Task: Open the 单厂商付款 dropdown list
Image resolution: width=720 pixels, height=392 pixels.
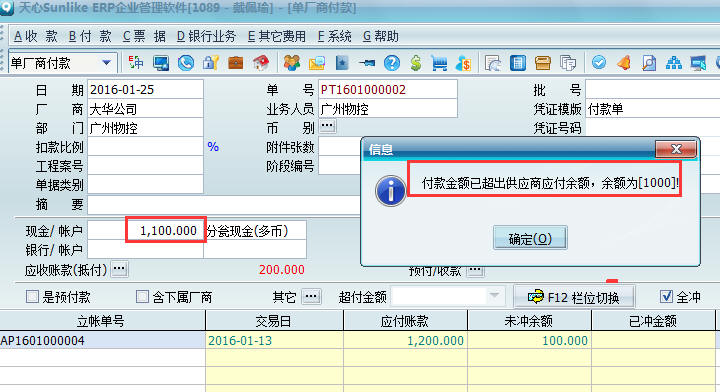Action: (x=107, y=62)
